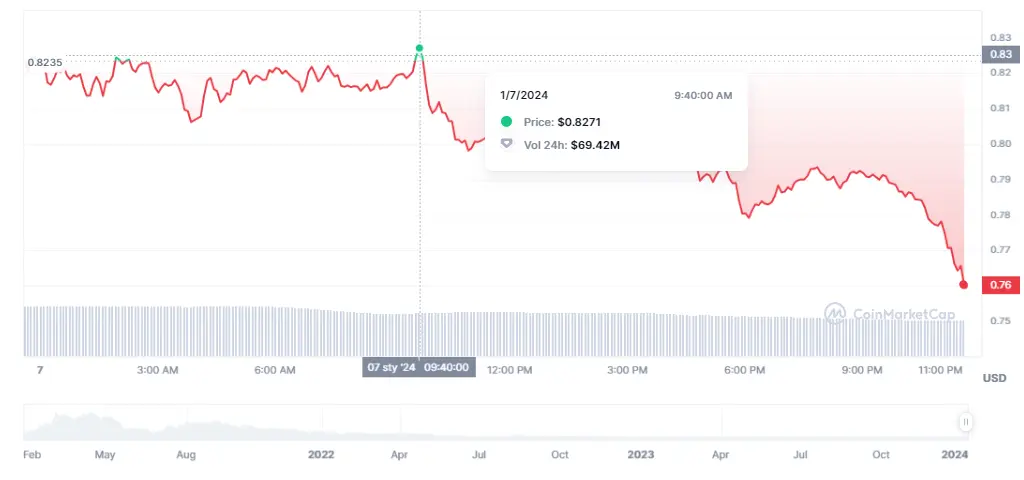Click the 3:00 AM time axis label

157,370
